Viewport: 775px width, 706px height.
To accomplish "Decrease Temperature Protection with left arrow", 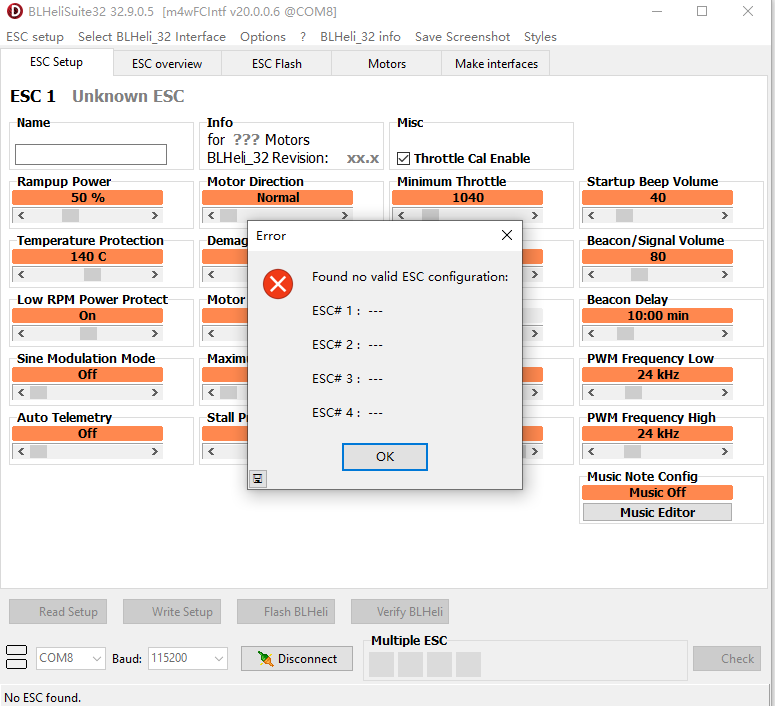I will click(21, 274).
